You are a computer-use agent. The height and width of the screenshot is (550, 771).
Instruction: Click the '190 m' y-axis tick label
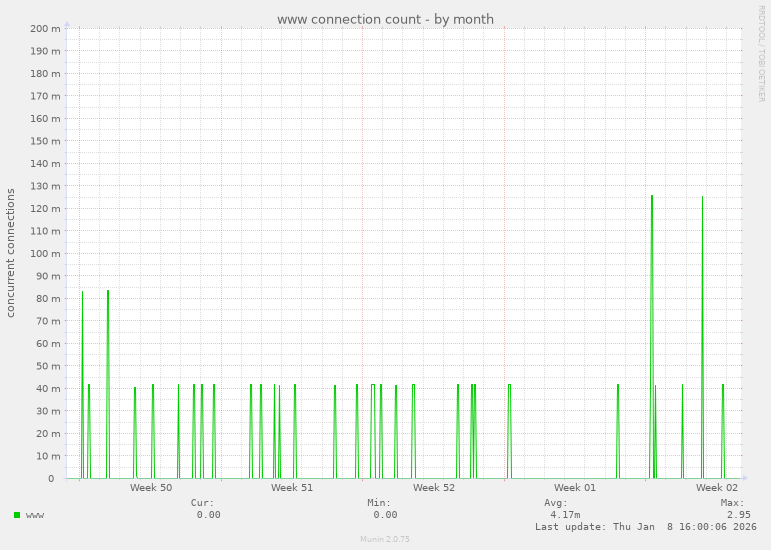(x=45, y=51)
